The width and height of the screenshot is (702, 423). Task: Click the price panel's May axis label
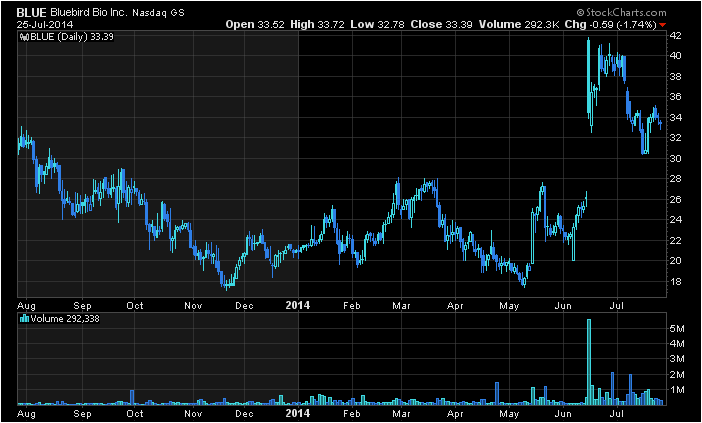pos(509,306)
